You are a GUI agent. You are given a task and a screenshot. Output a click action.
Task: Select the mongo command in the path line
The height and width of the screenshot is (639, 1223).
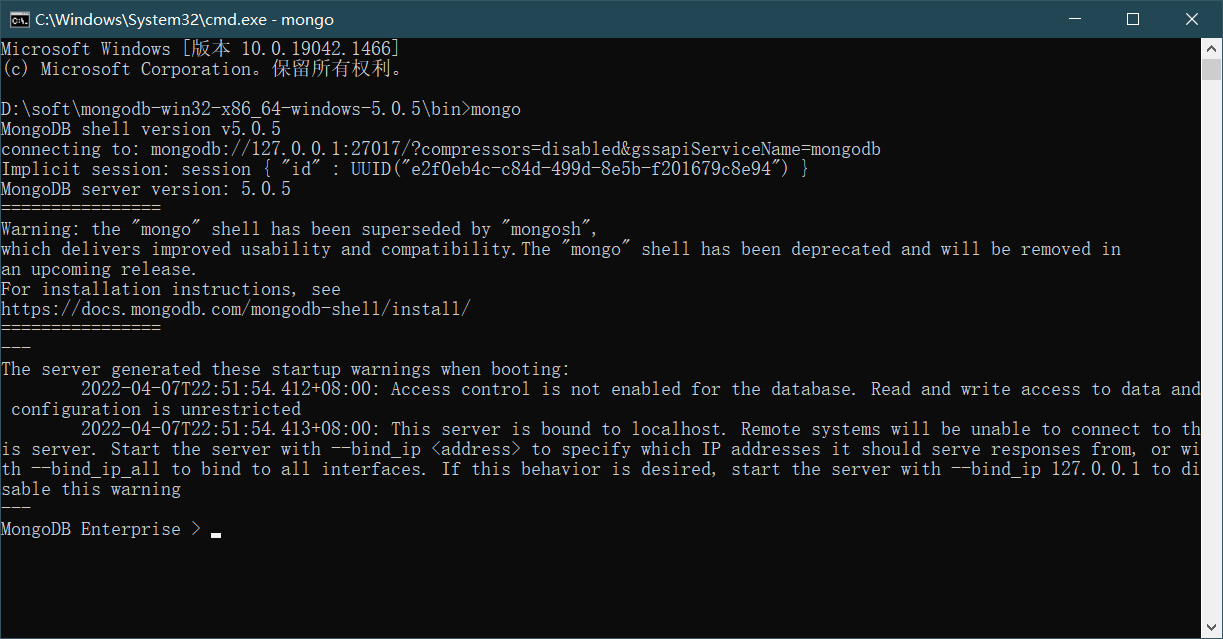click(497, 108)
